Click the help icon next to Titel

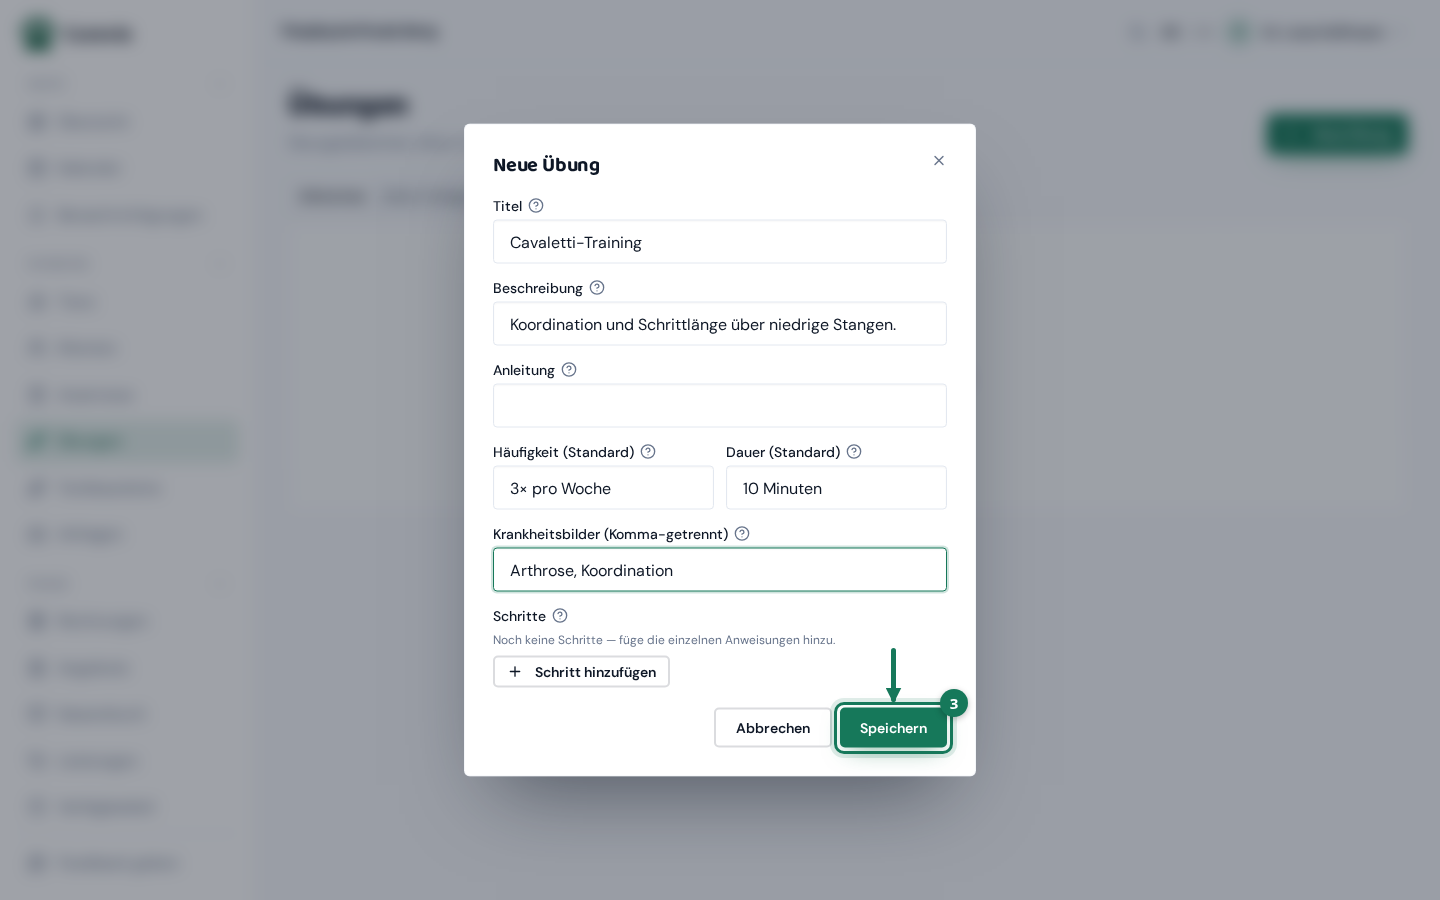(x=536, y=206)
